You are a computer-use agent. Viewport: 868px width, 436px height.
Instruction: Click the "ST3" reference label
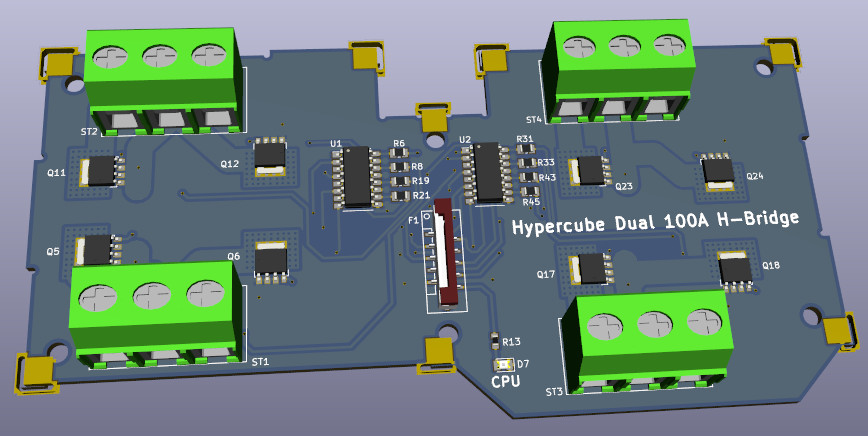[554, 392]
